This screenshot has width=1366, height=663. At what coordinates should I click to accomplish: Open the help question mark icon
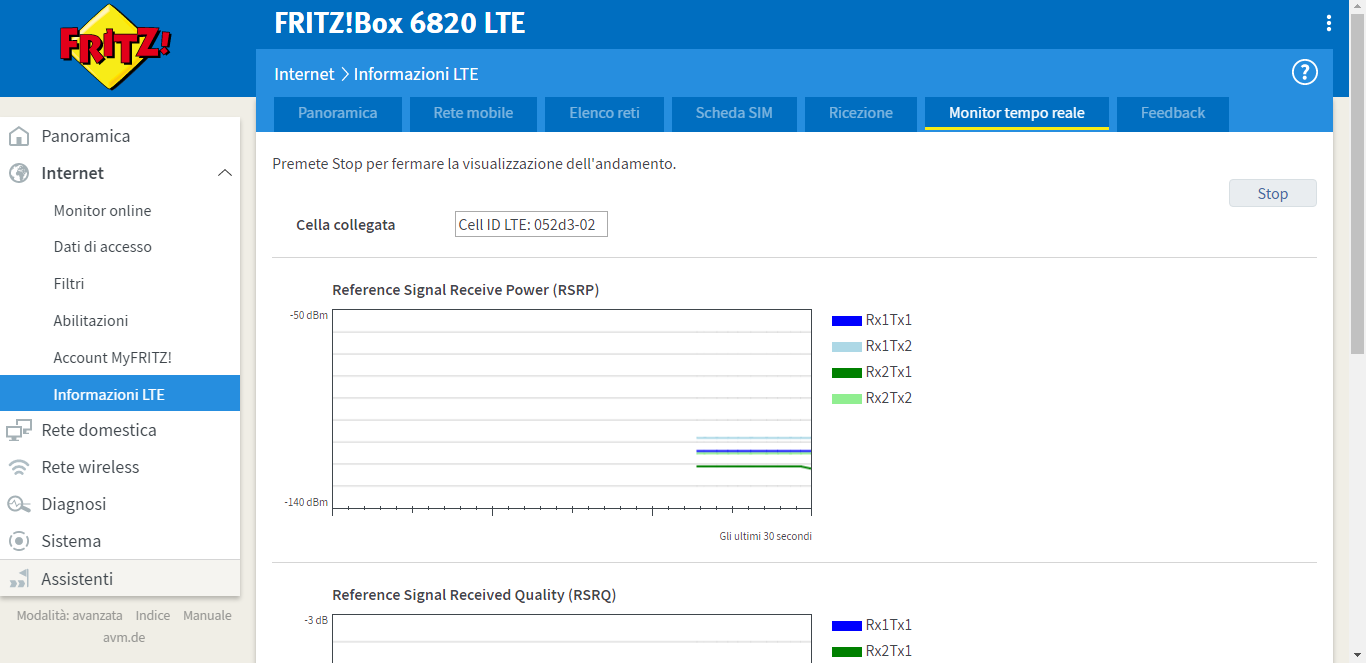1304,72
